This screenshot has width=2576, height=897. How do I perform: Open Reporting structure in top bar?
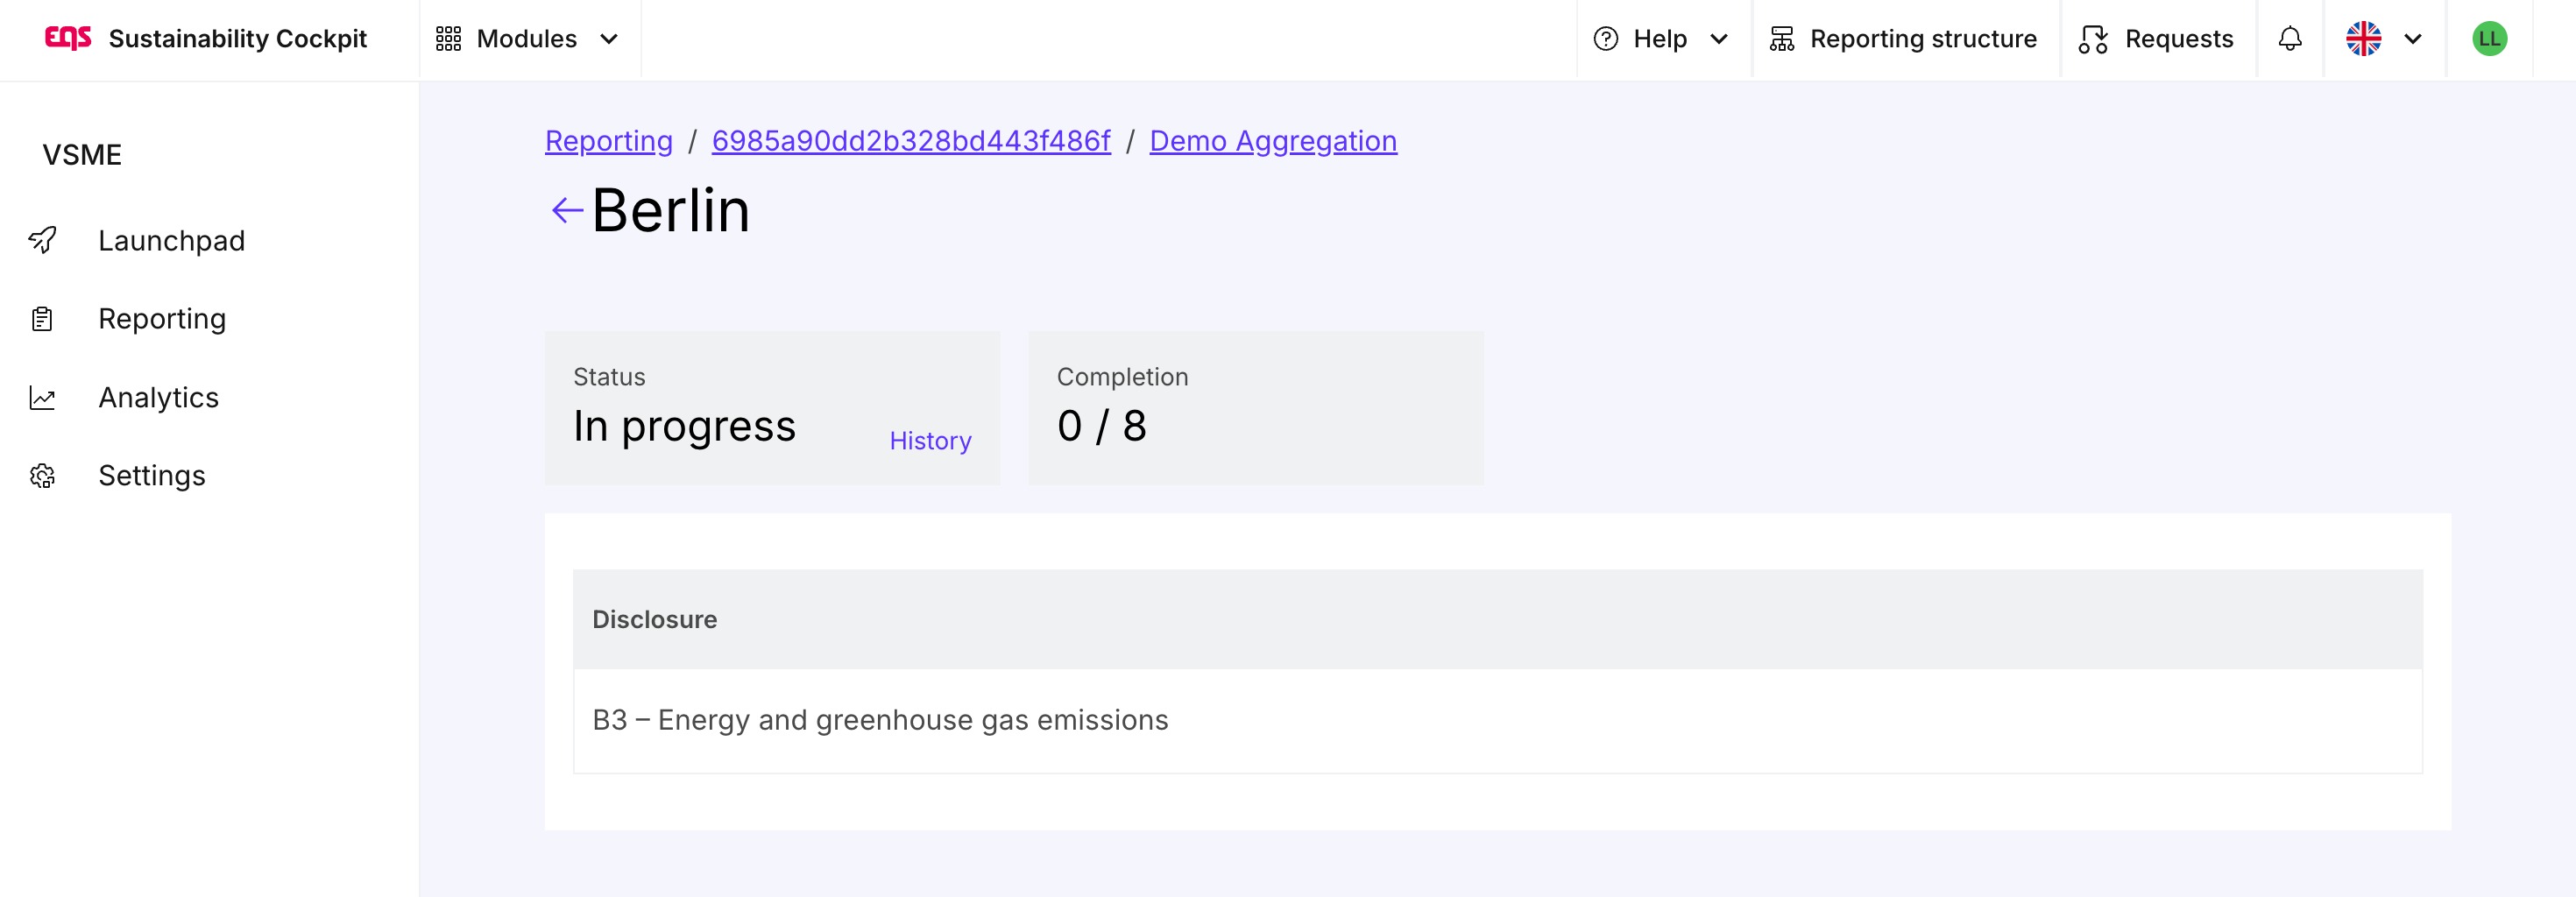(1903, 39)
